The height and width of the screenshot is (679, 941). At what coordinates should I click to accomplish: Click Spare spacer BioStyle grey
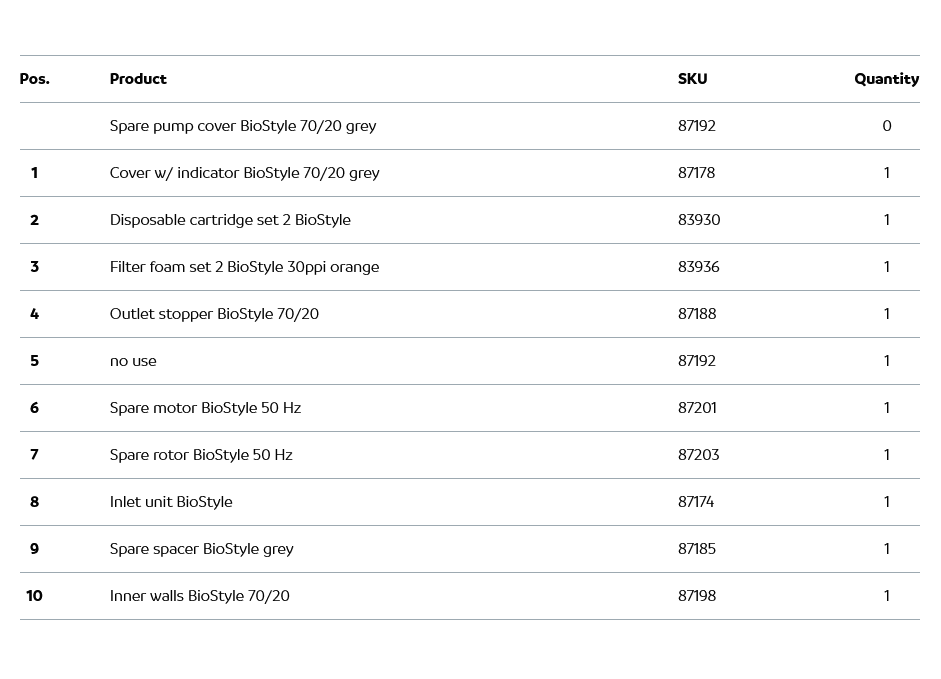(201, 549)
